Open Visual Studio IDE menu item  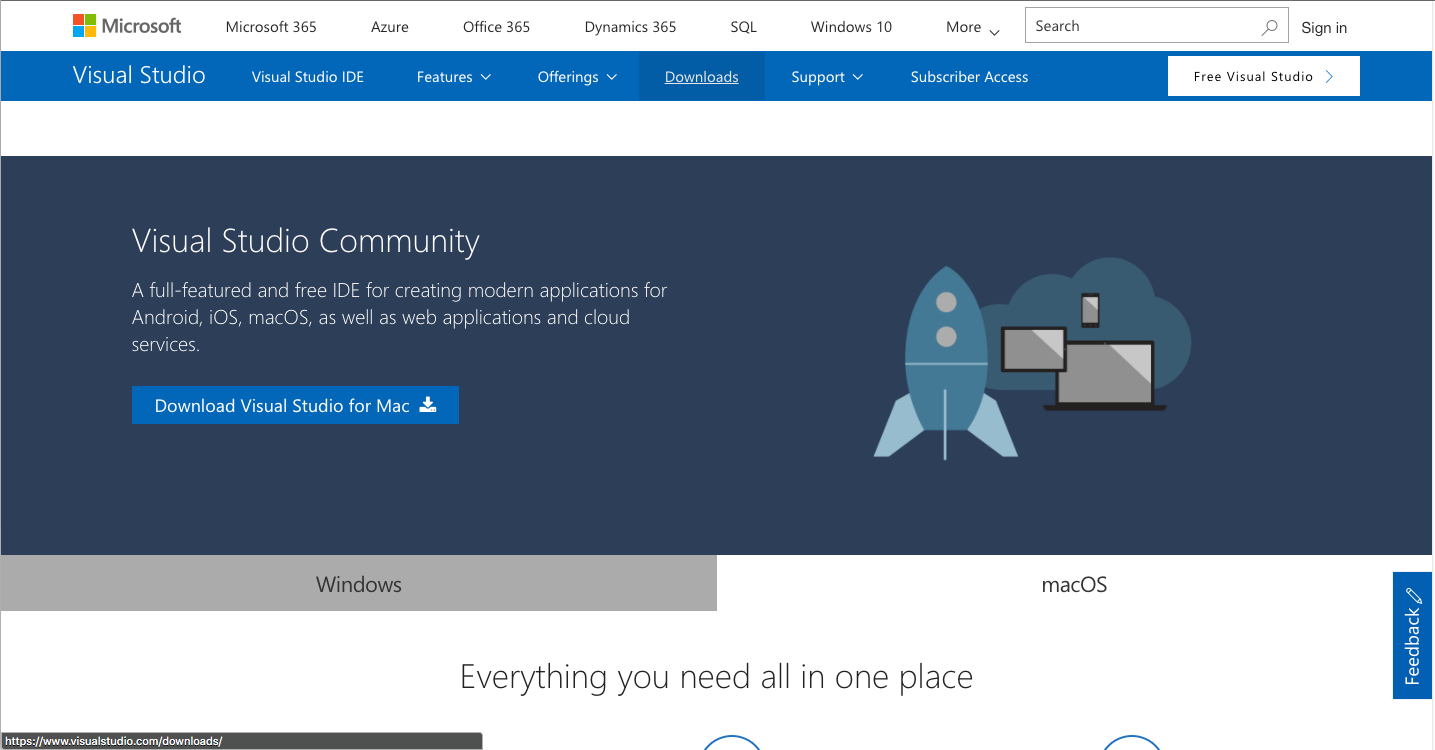point(308,77)
